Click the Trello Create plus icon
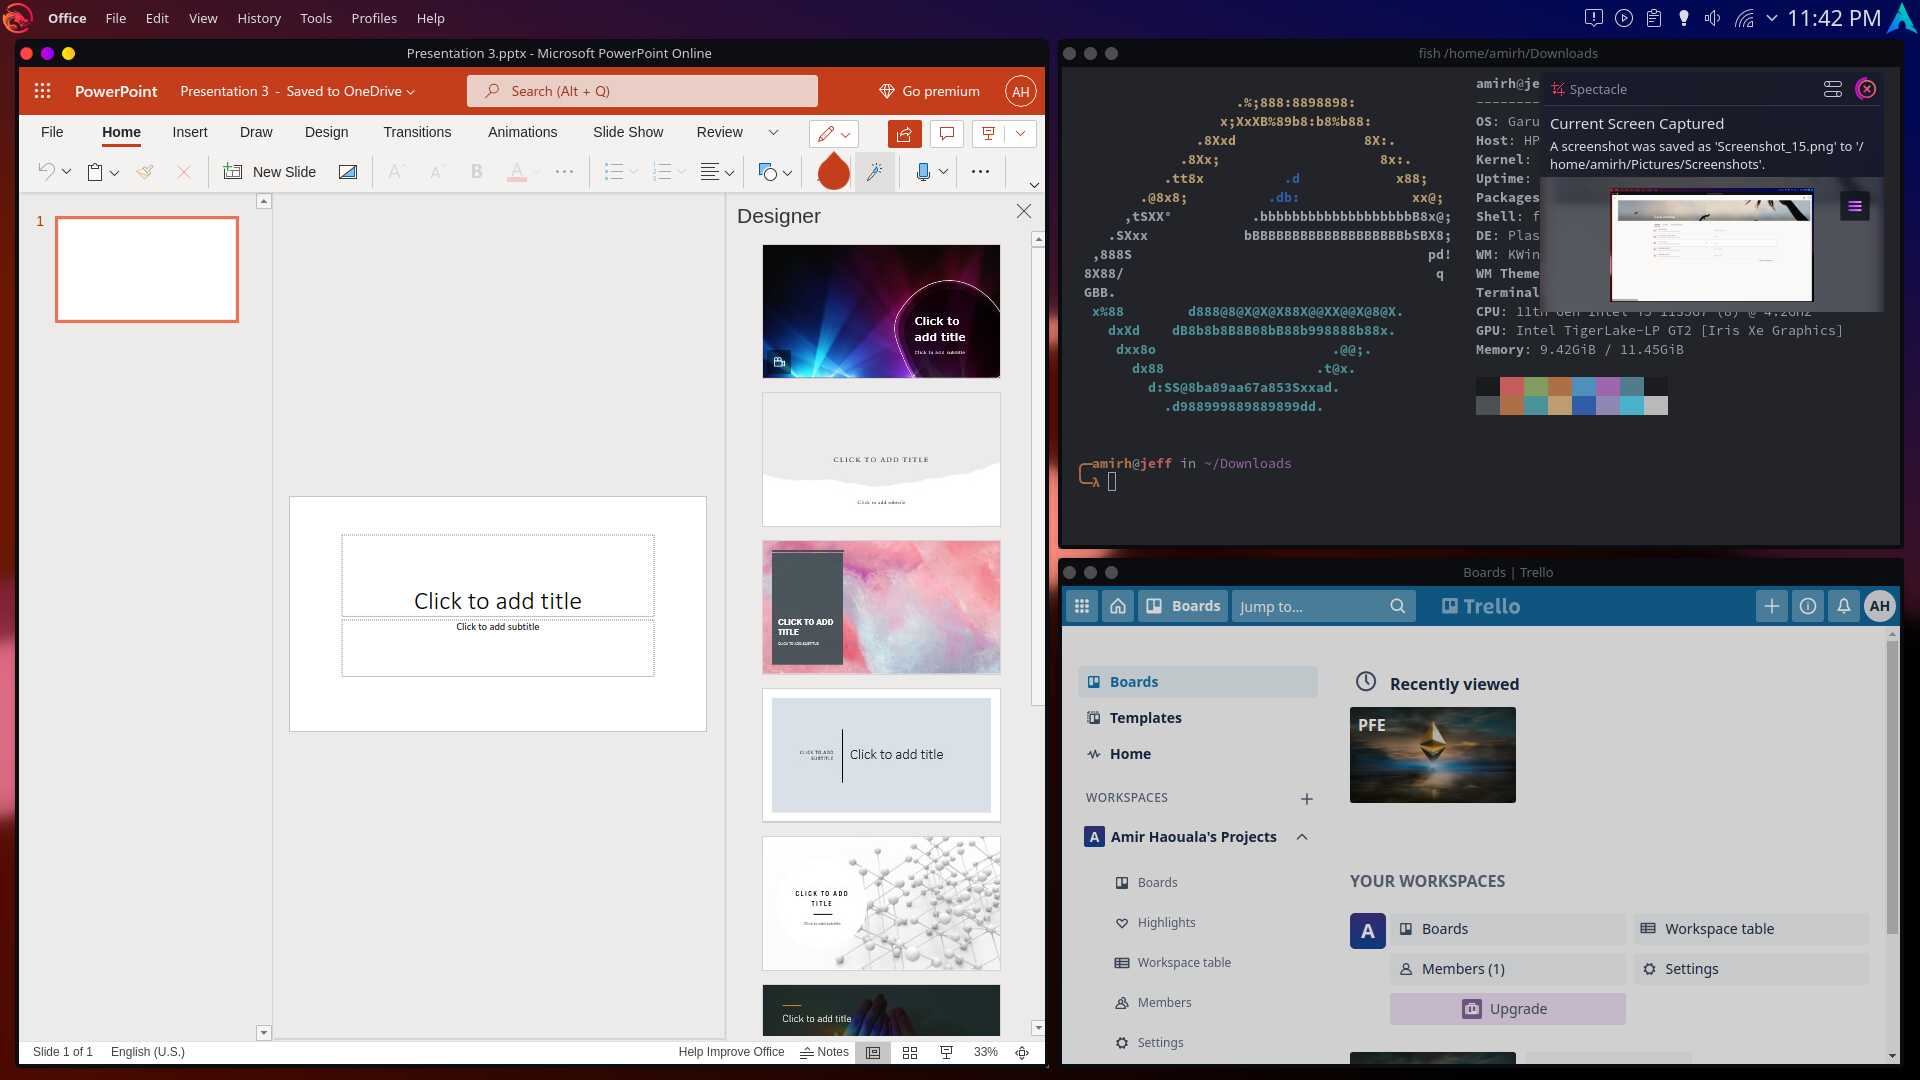This screenshot has width=1920, height=1080. (x=1771, y=606)
